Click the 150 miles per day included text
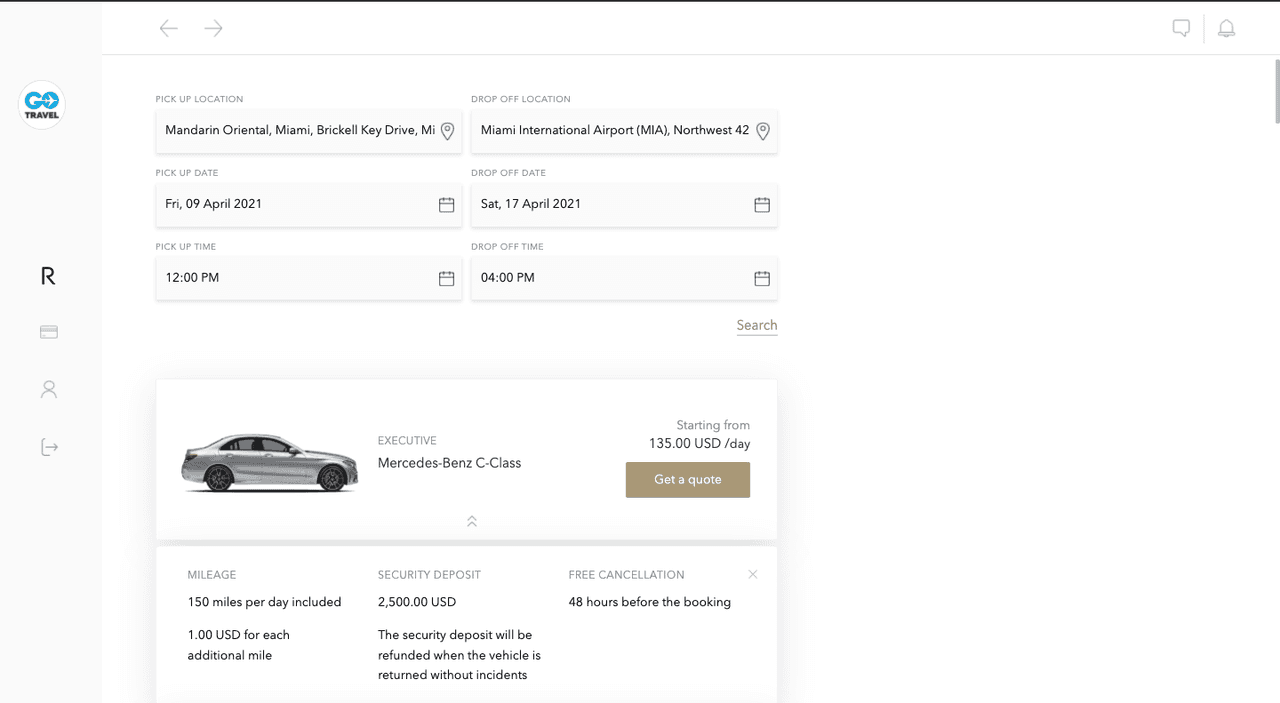The height and width of the screenshot is (703, 1280). point(265,602)
